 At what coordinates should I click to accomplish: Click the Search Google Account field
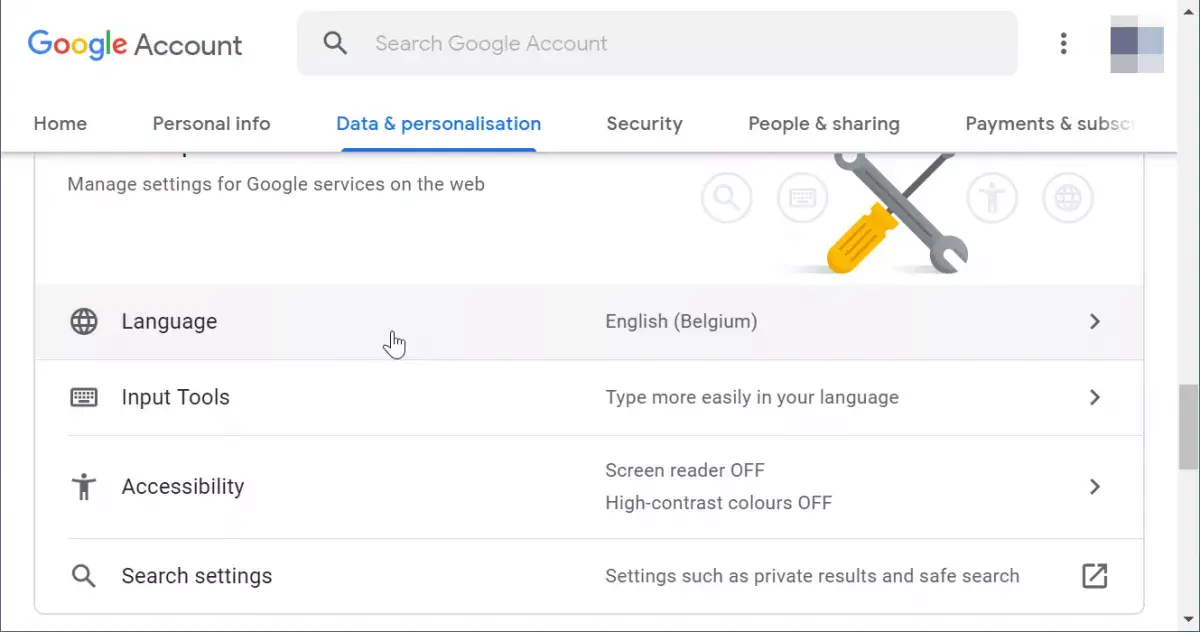[657, 43]
